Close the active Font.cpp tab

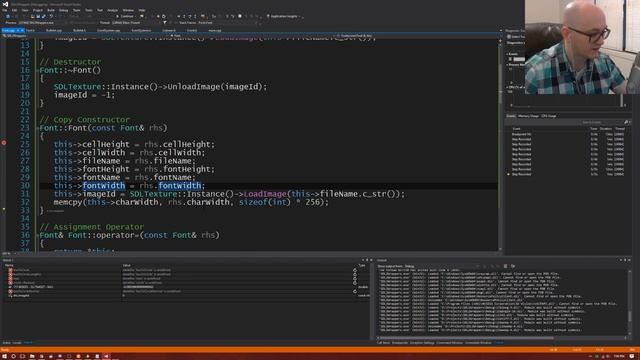[22, 31]
